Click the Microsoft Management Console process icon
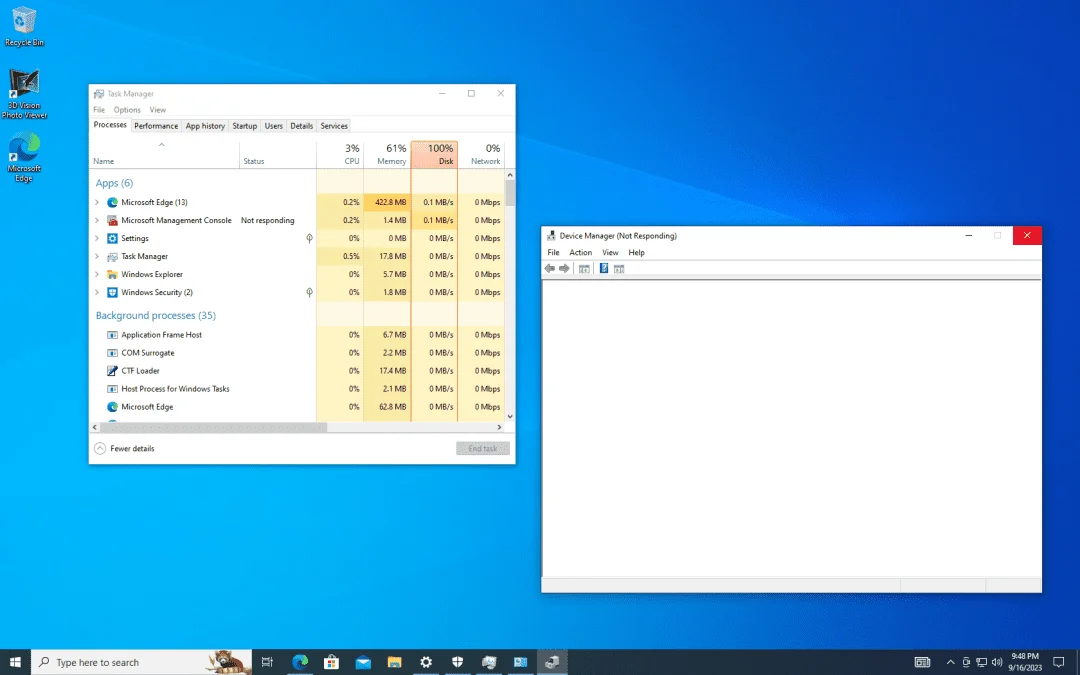This screenshot has width=1080, height=675. pos(112,220)
